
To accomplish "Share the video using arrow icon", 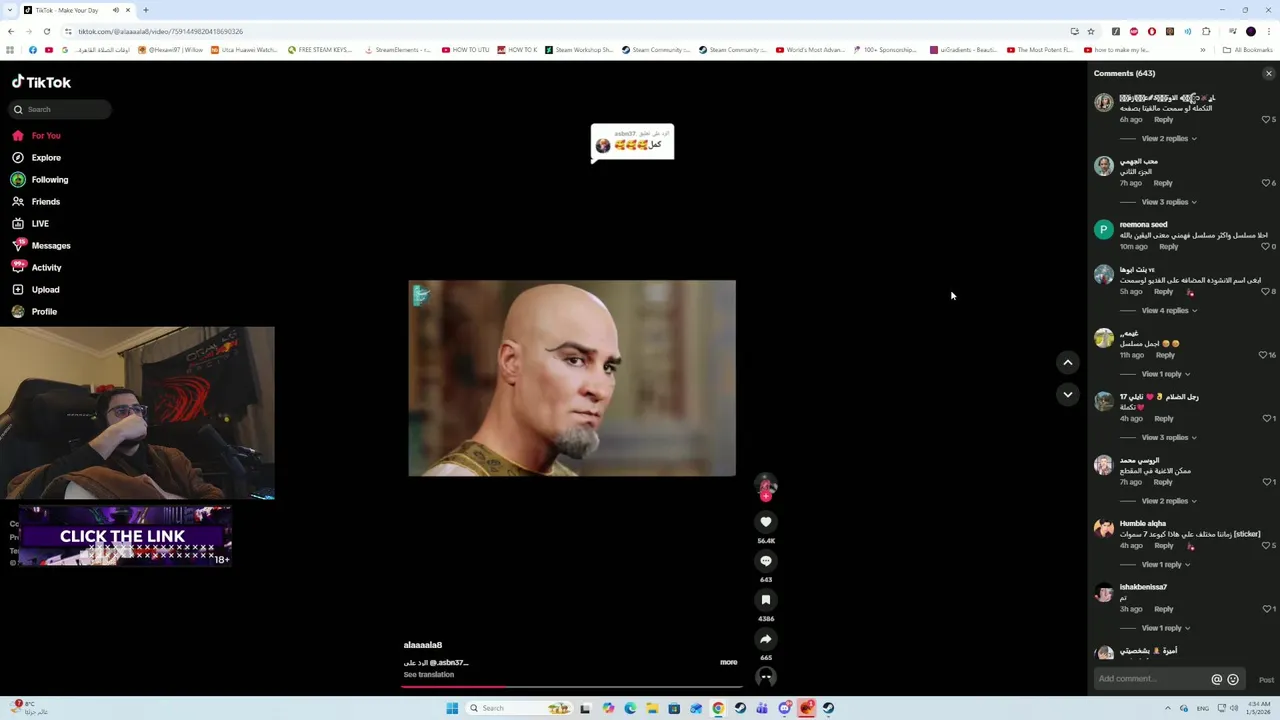I will point(766,639).
